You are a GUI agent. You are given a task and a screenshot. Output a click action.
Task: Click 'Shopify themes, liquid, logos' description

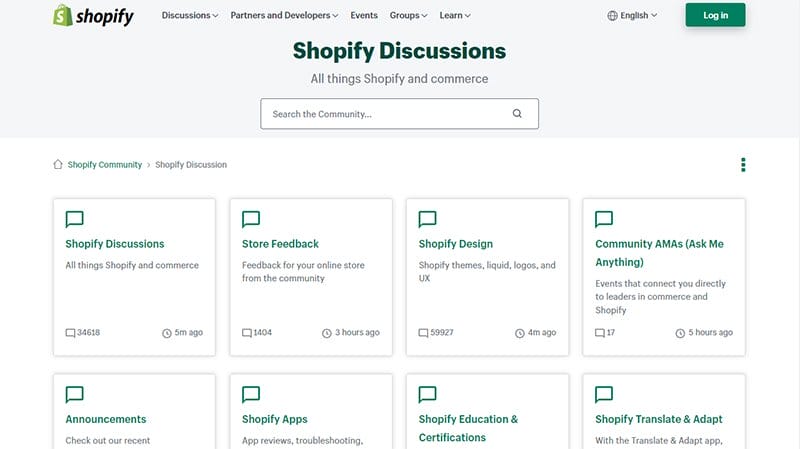pos(487,271)
